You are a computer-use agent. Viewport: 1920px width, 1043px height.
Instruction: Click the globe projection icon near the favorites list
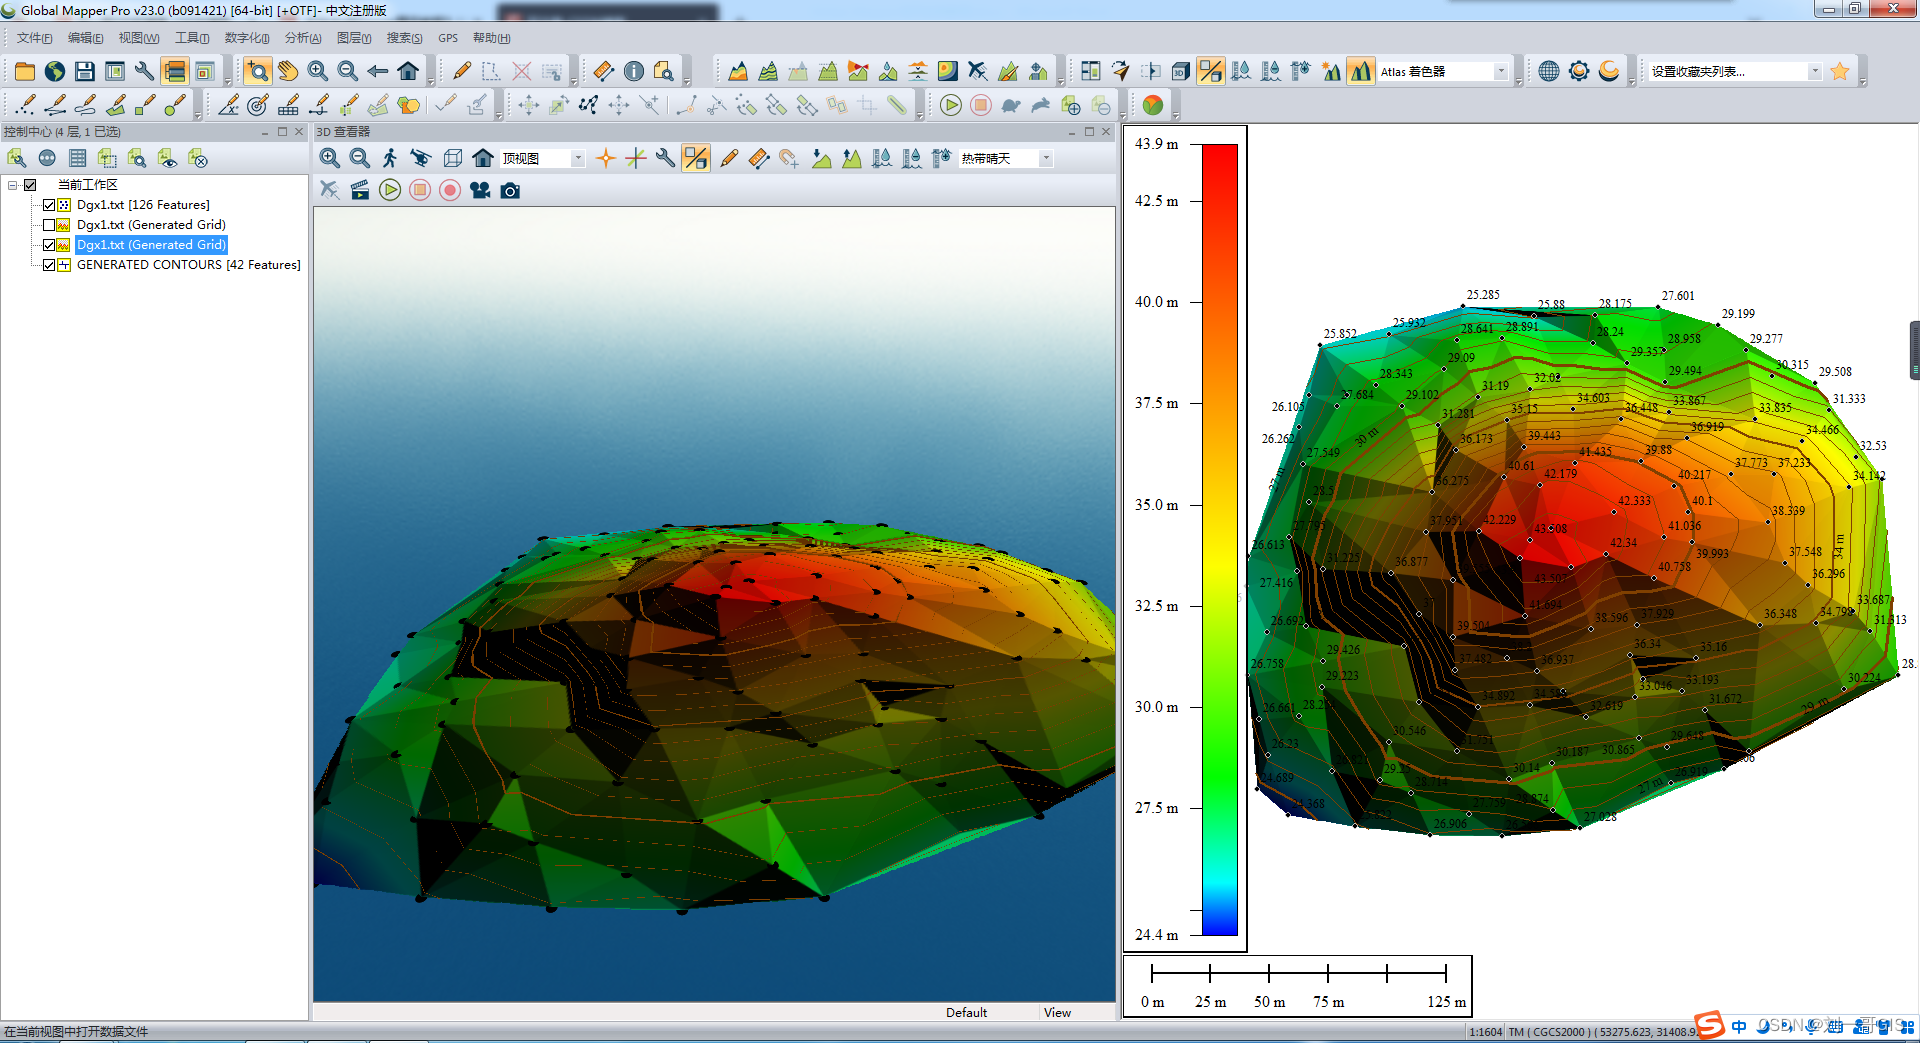pyautogui.click(x=1549, y=71)
